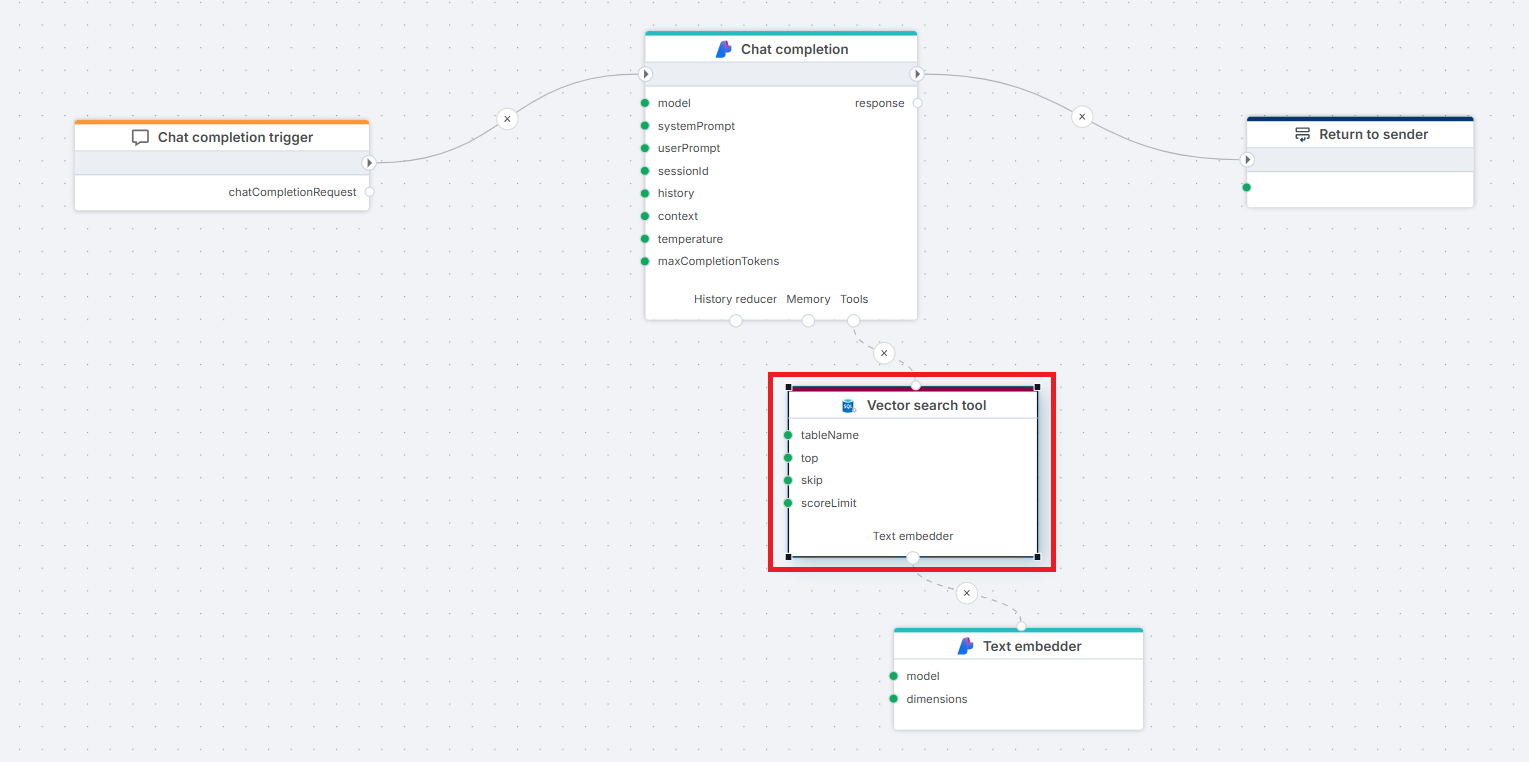This screenshot has width=1529, height=762.
Task: Click the history input port
Action: (x=645, y=193)
